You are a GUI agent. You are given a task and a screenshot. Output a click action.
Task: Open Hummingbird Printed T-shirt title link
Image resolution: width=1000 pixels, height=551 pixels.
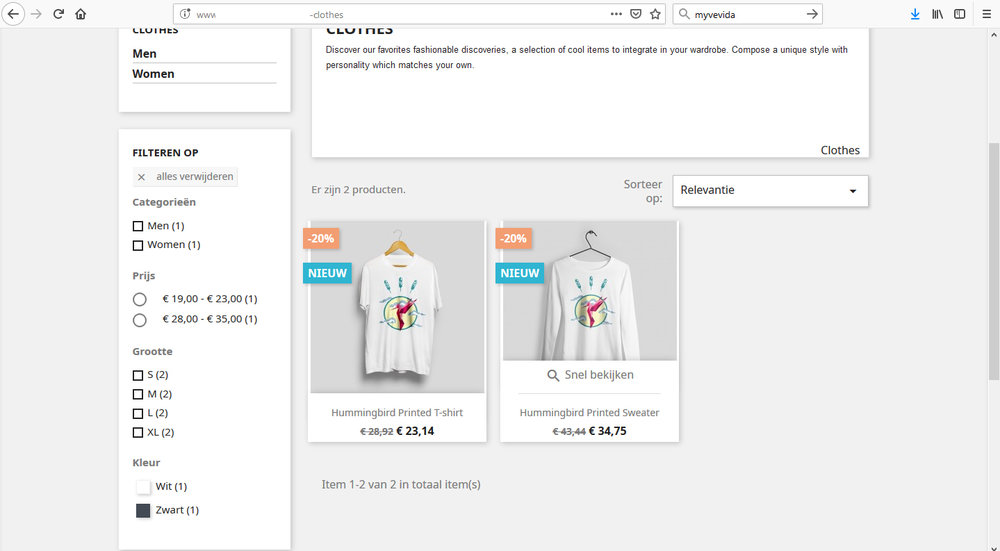397,413
